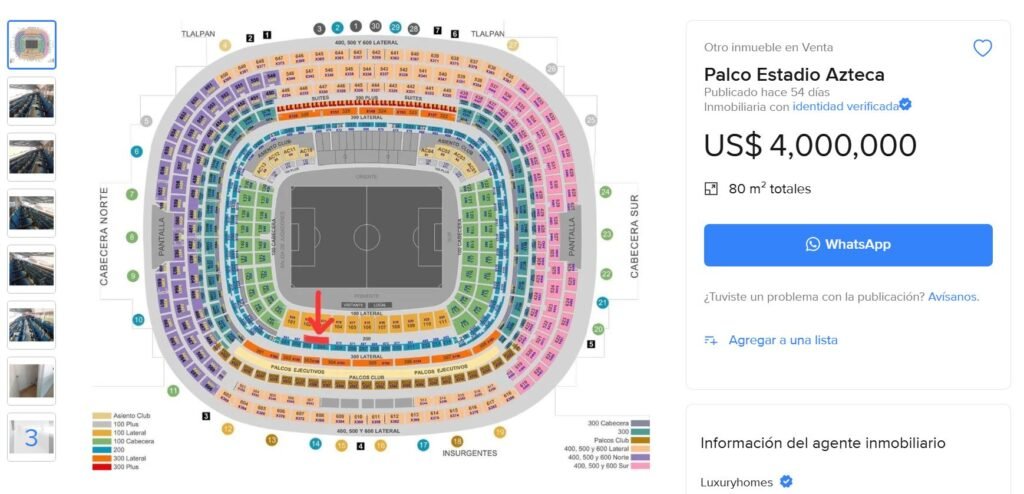Open the identidad verificada link
Image resolution: width=1024 pixels, height=494 pixels.
[x=845, y=106]
